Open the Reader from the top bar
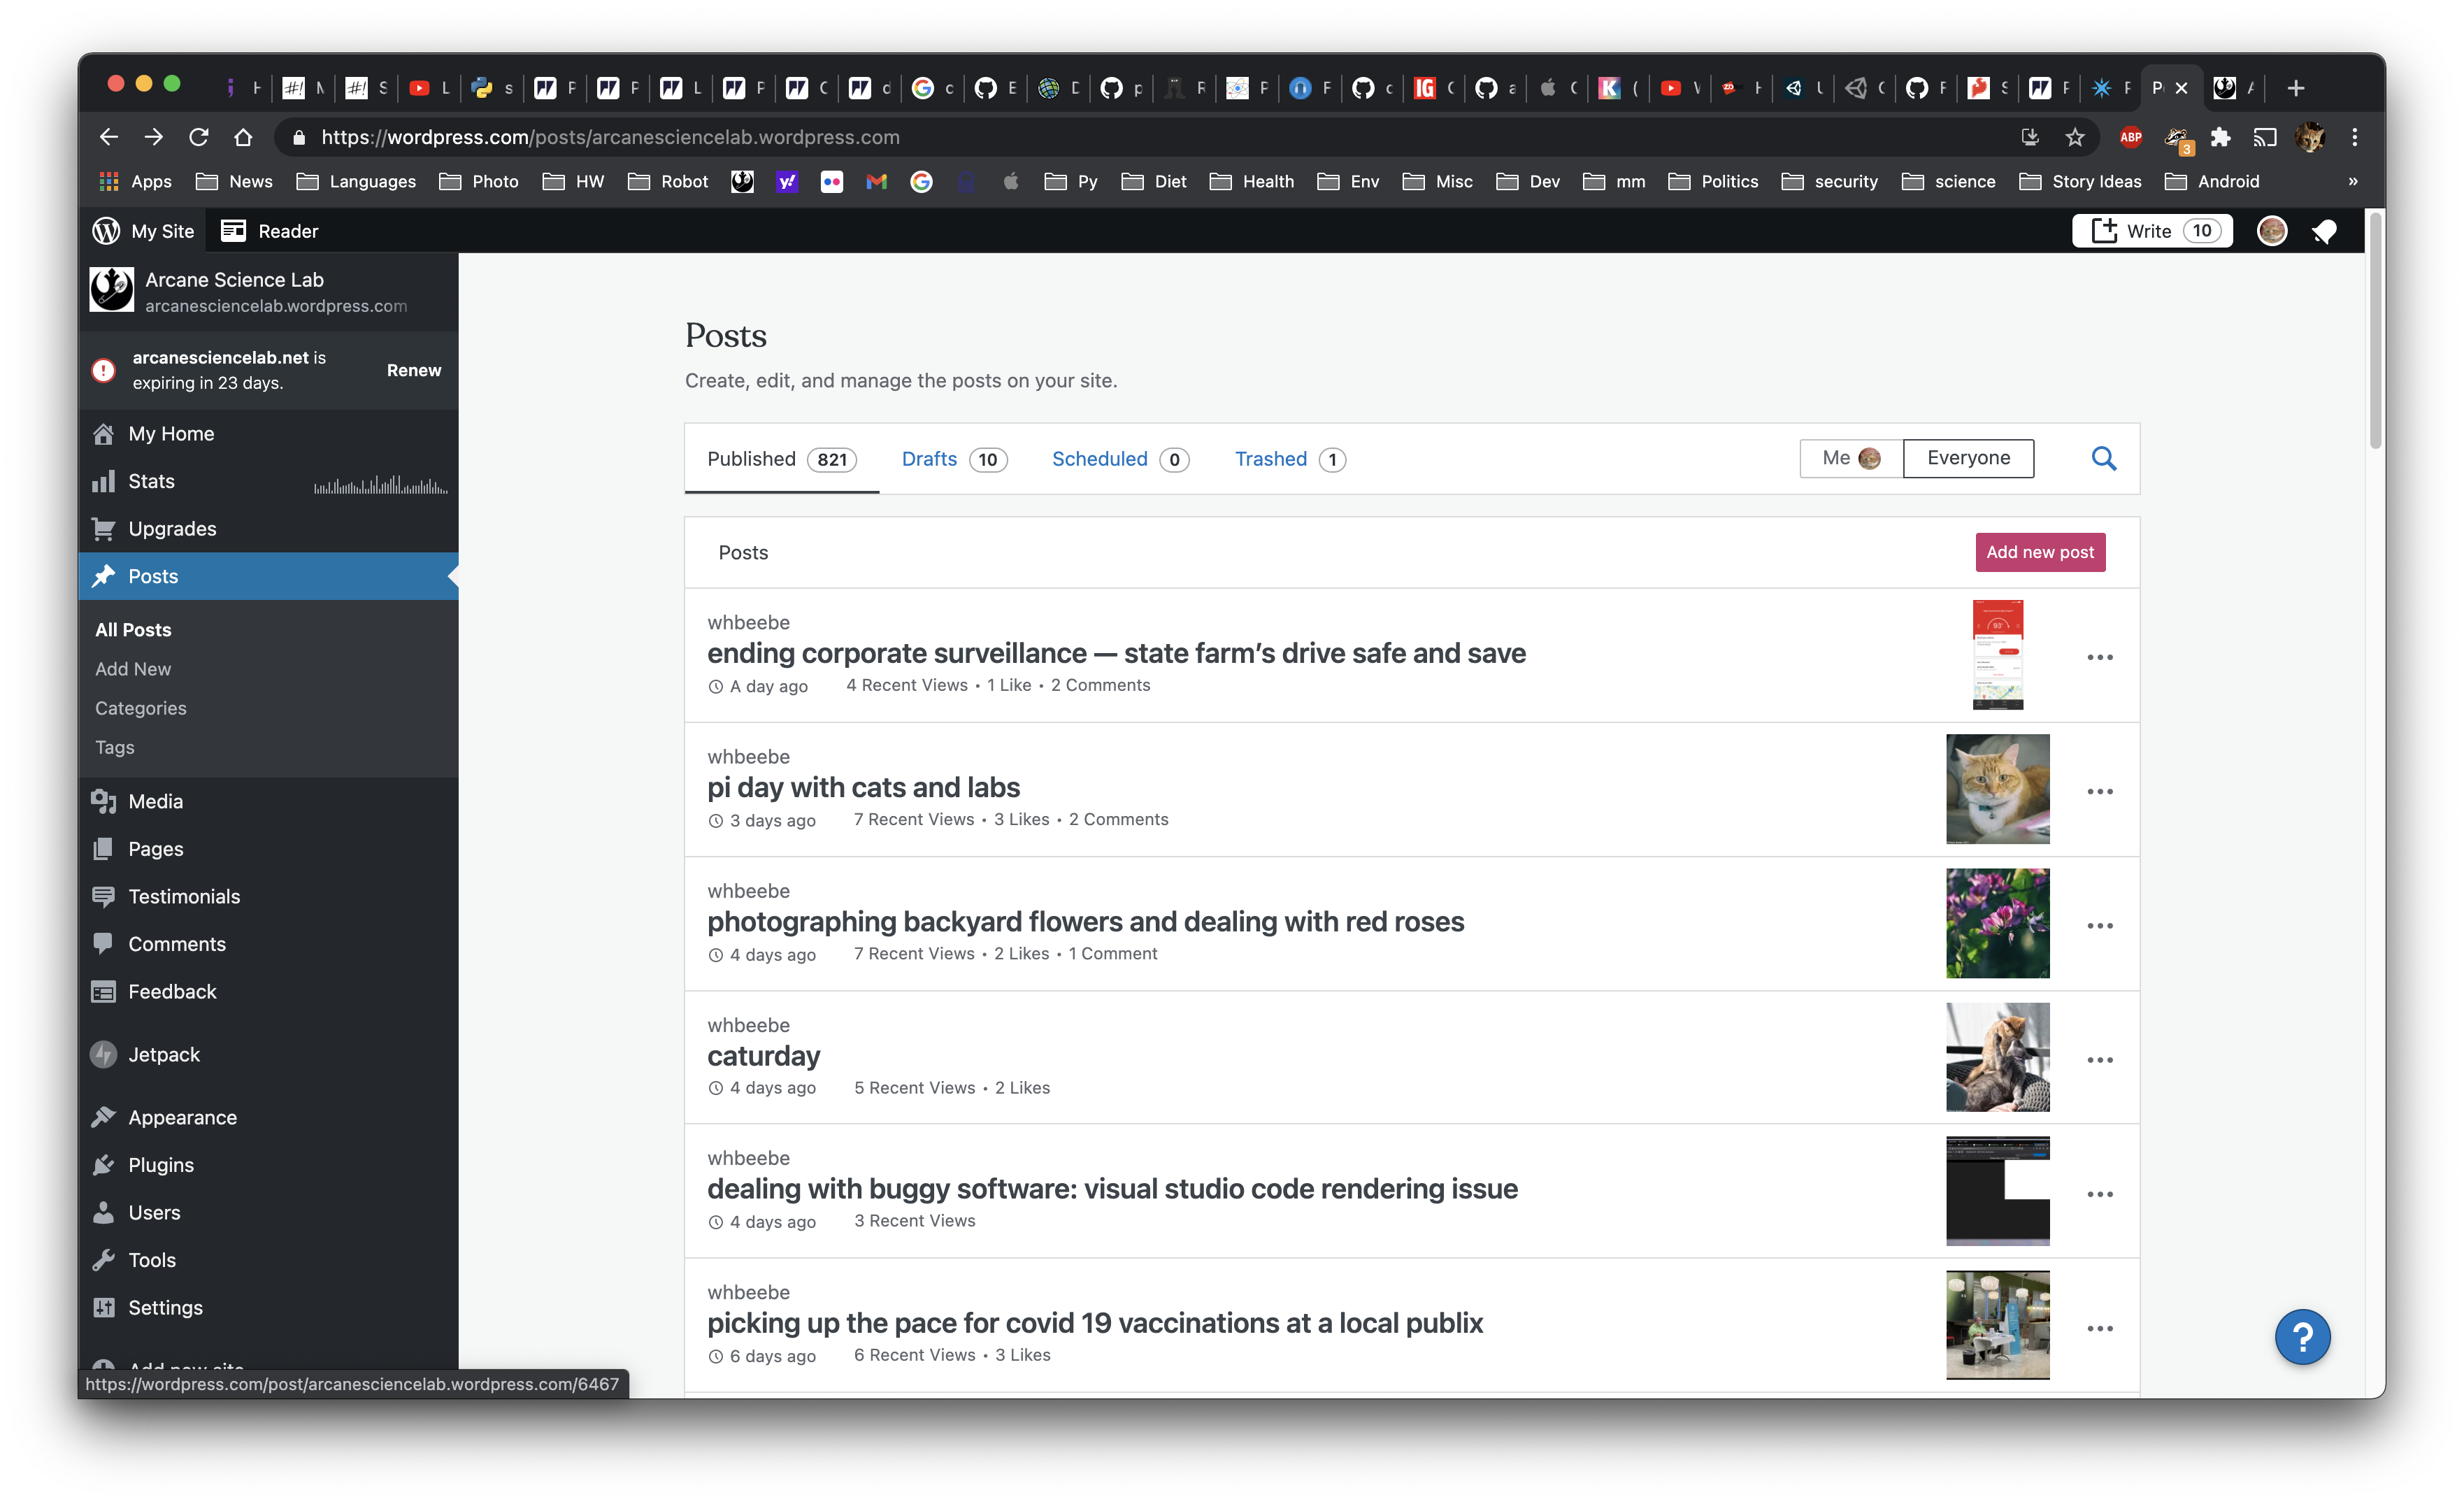The height and width of the screenshot is (1502, 2464). pyautogui.click(x=270, y=231)
